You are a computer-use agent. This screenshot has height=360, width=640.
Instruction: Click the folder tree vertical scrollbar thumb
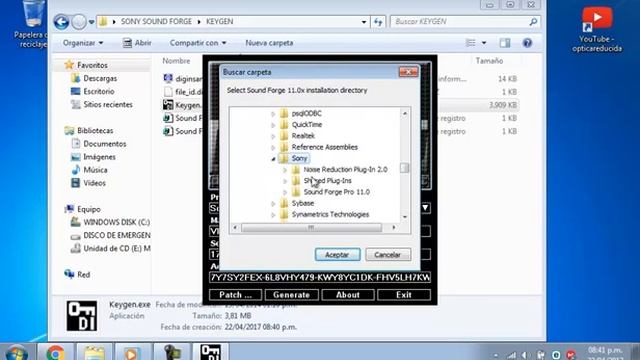tap(404, 168)
